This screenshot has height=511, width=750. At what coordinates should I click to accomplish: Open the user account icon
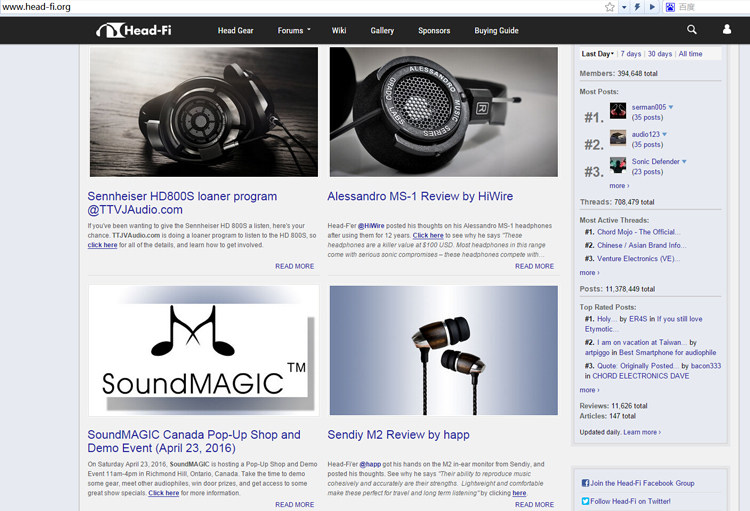coord(727,29)
